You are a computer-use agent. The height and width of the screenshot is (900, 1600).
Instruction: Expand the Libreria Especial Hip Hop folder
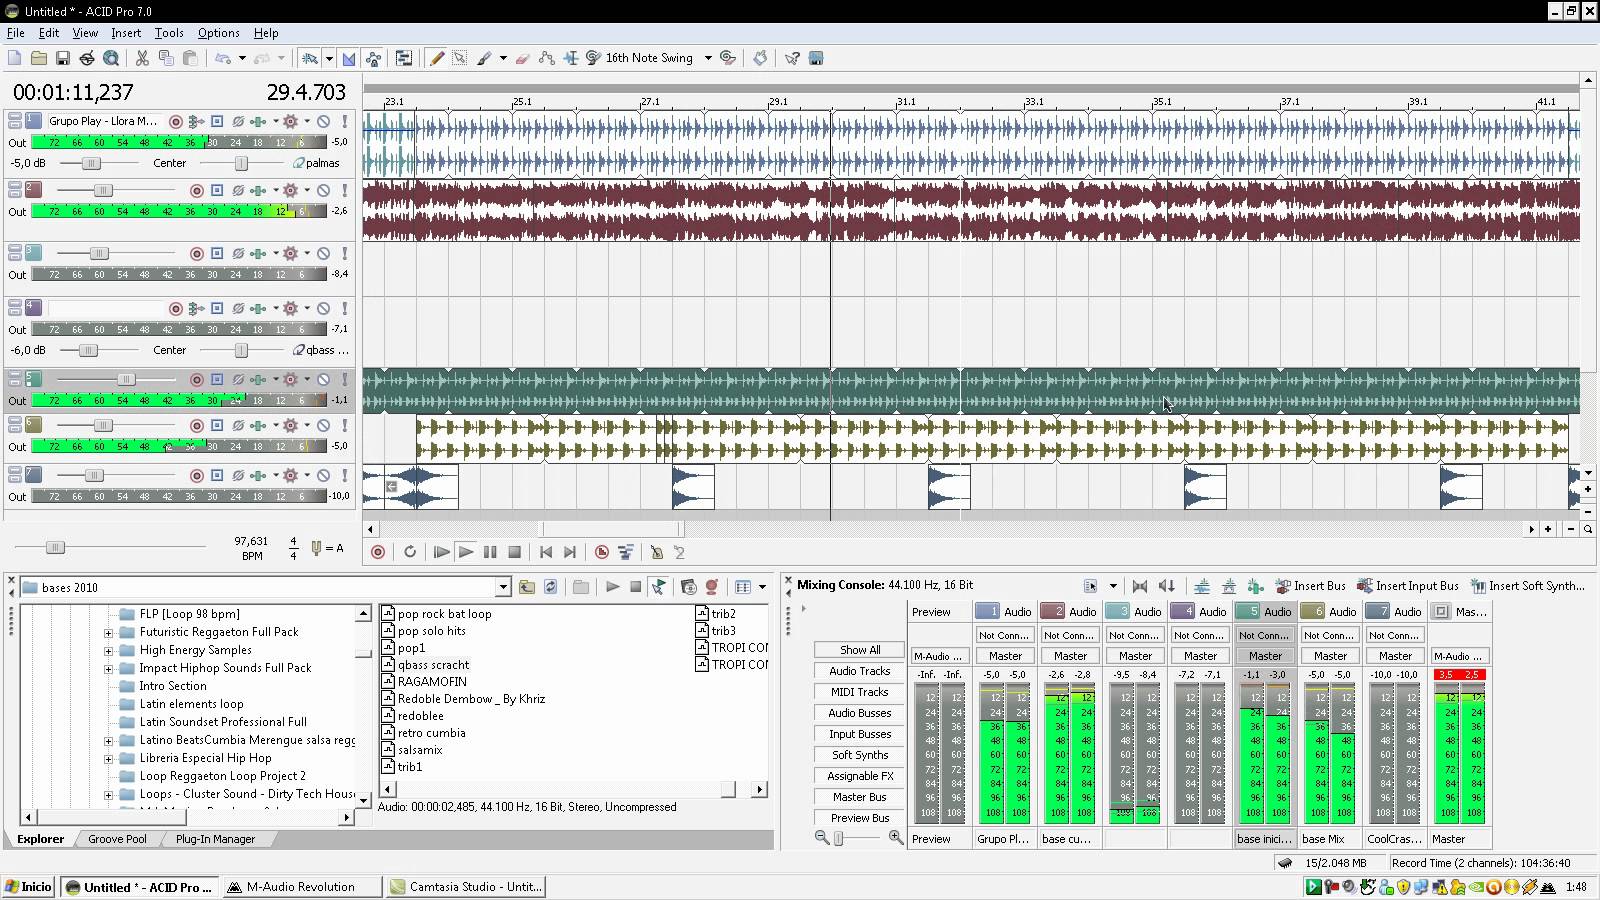108,758
